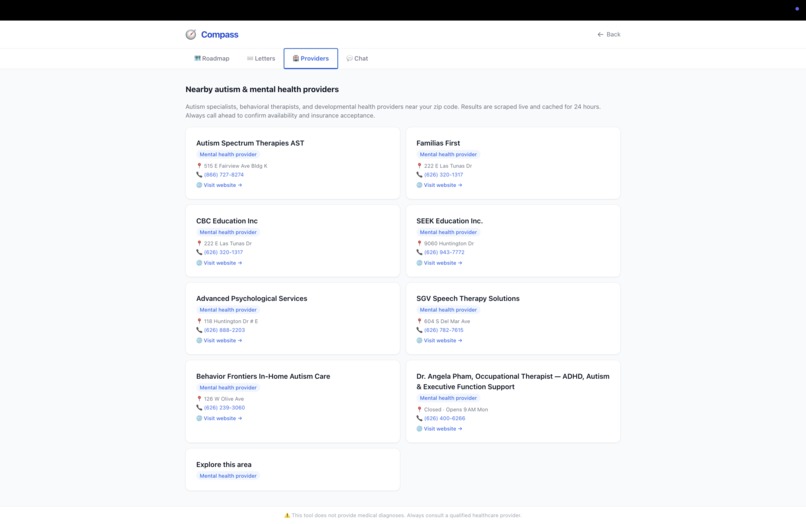Call Dr. Angela Pham at (626) 400-6266
Screen dimensions: 806x524
pyautogui.click(x=445, y=419)
